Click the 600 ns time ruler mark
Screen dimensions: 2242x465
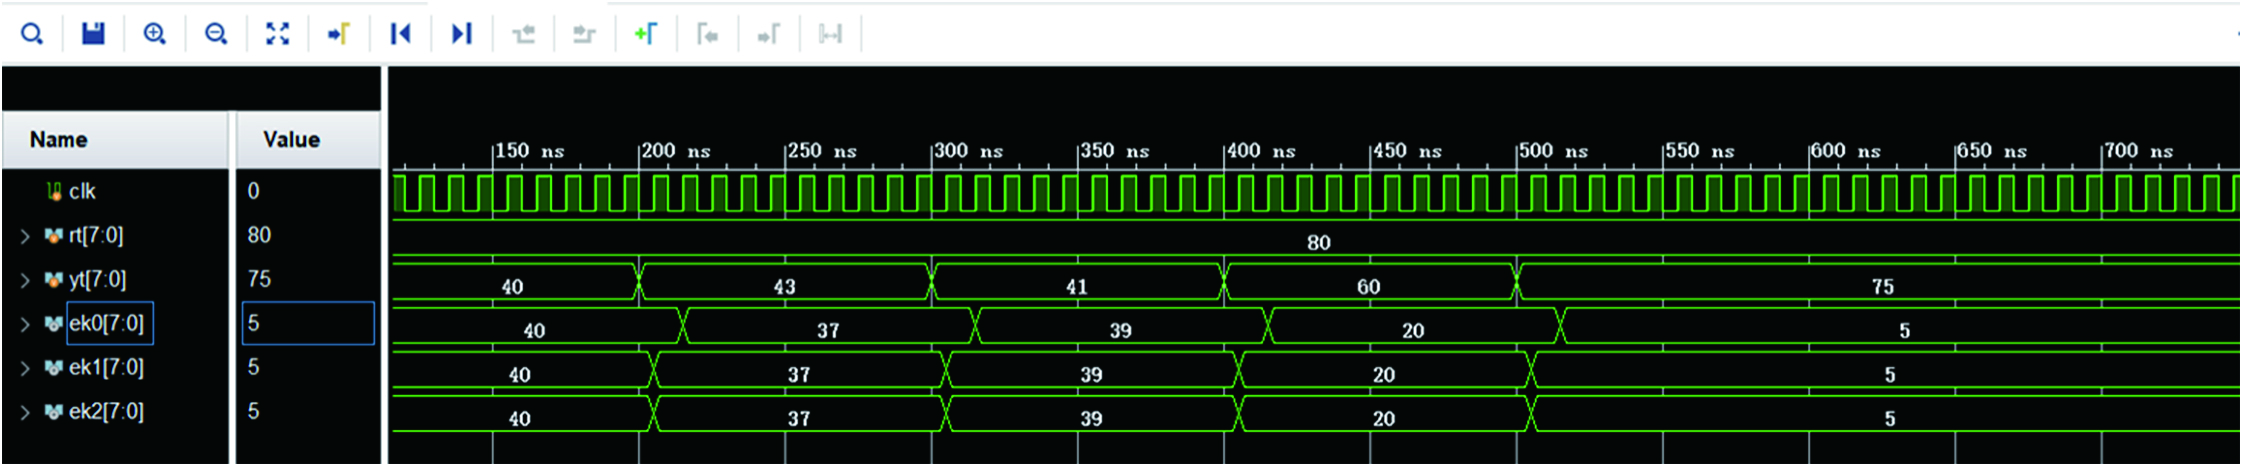[x=1846, y=151]
